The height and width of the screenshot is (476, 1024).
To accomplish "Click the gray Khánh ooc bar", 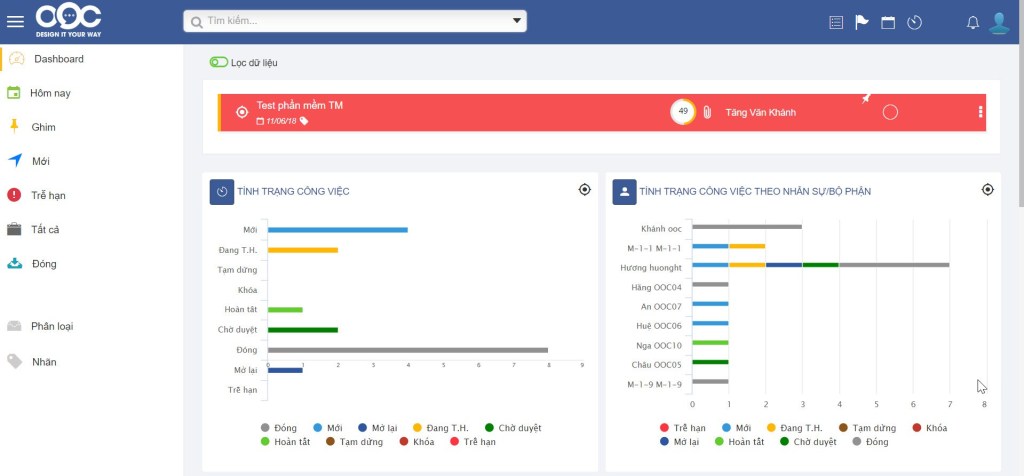I will click(747, 227).
